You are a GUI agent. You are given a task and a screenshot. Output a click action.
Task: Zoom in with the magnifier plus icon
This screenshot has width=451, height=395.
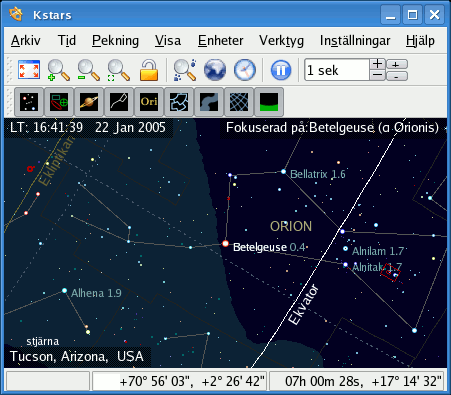[x=59, y=70]
